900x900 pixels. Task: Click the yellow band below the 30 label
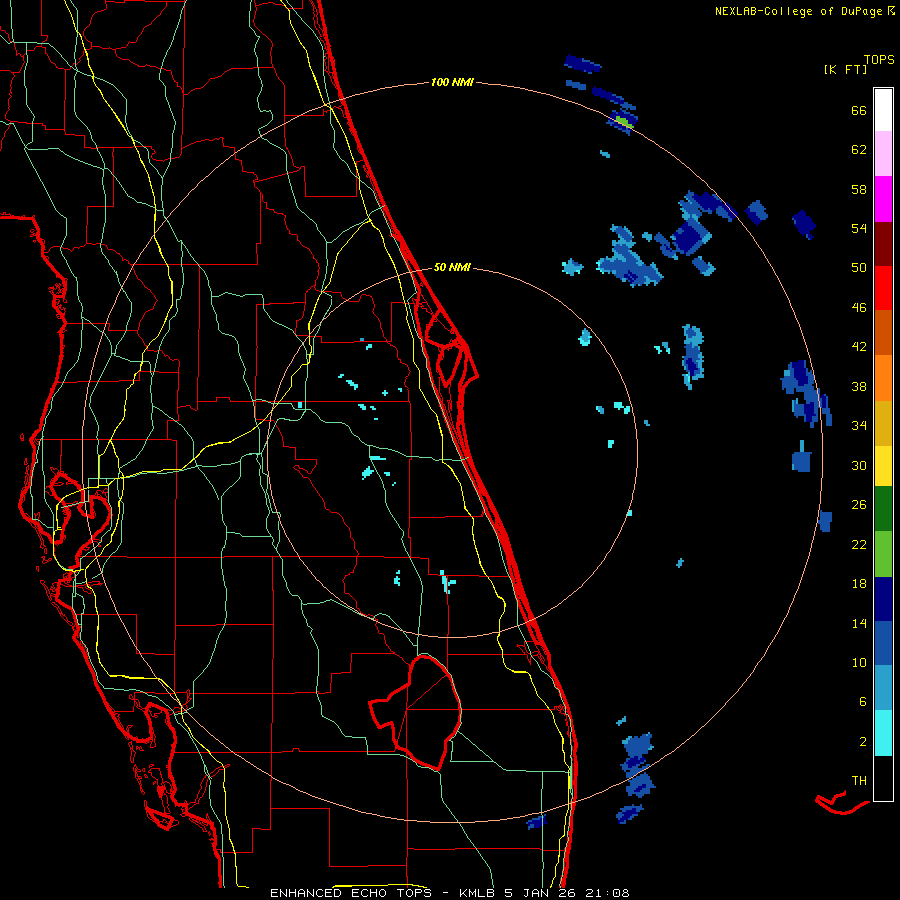click(x=883, y=465)
